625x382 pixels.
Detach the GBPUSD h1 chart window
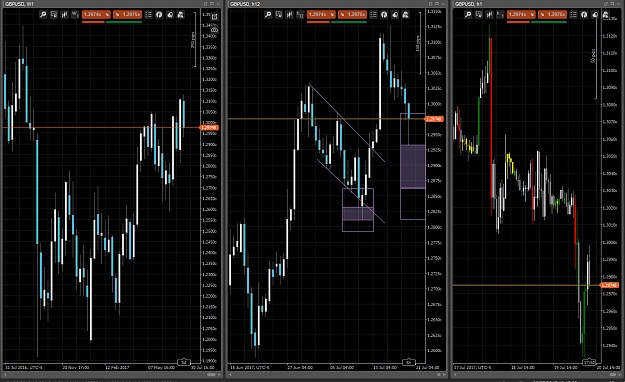(607, 4)
